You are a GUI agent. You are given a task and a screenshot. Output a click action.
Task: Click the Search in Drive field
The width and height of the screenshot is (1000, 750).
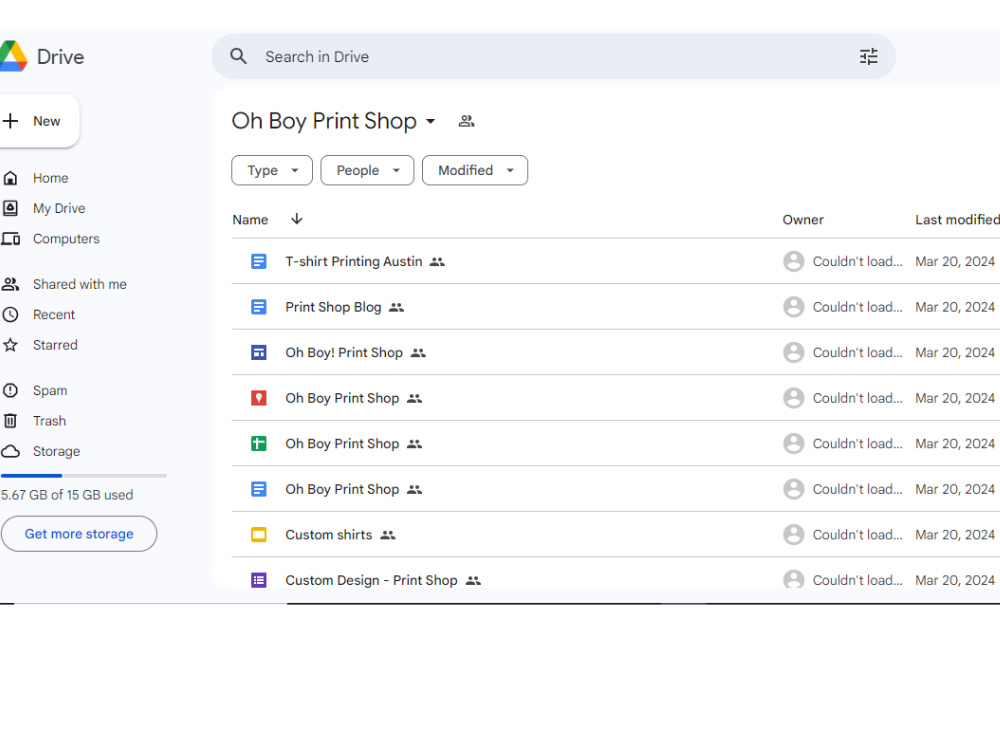tap(400, 56)
